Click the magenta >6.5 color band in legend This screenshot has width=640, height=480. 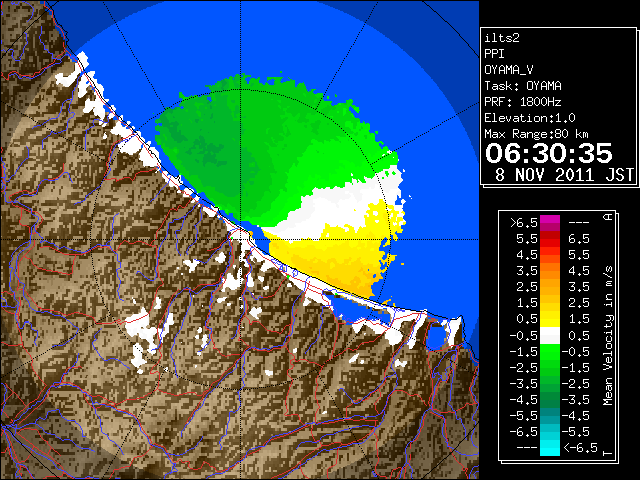click(x=550, y=223)
